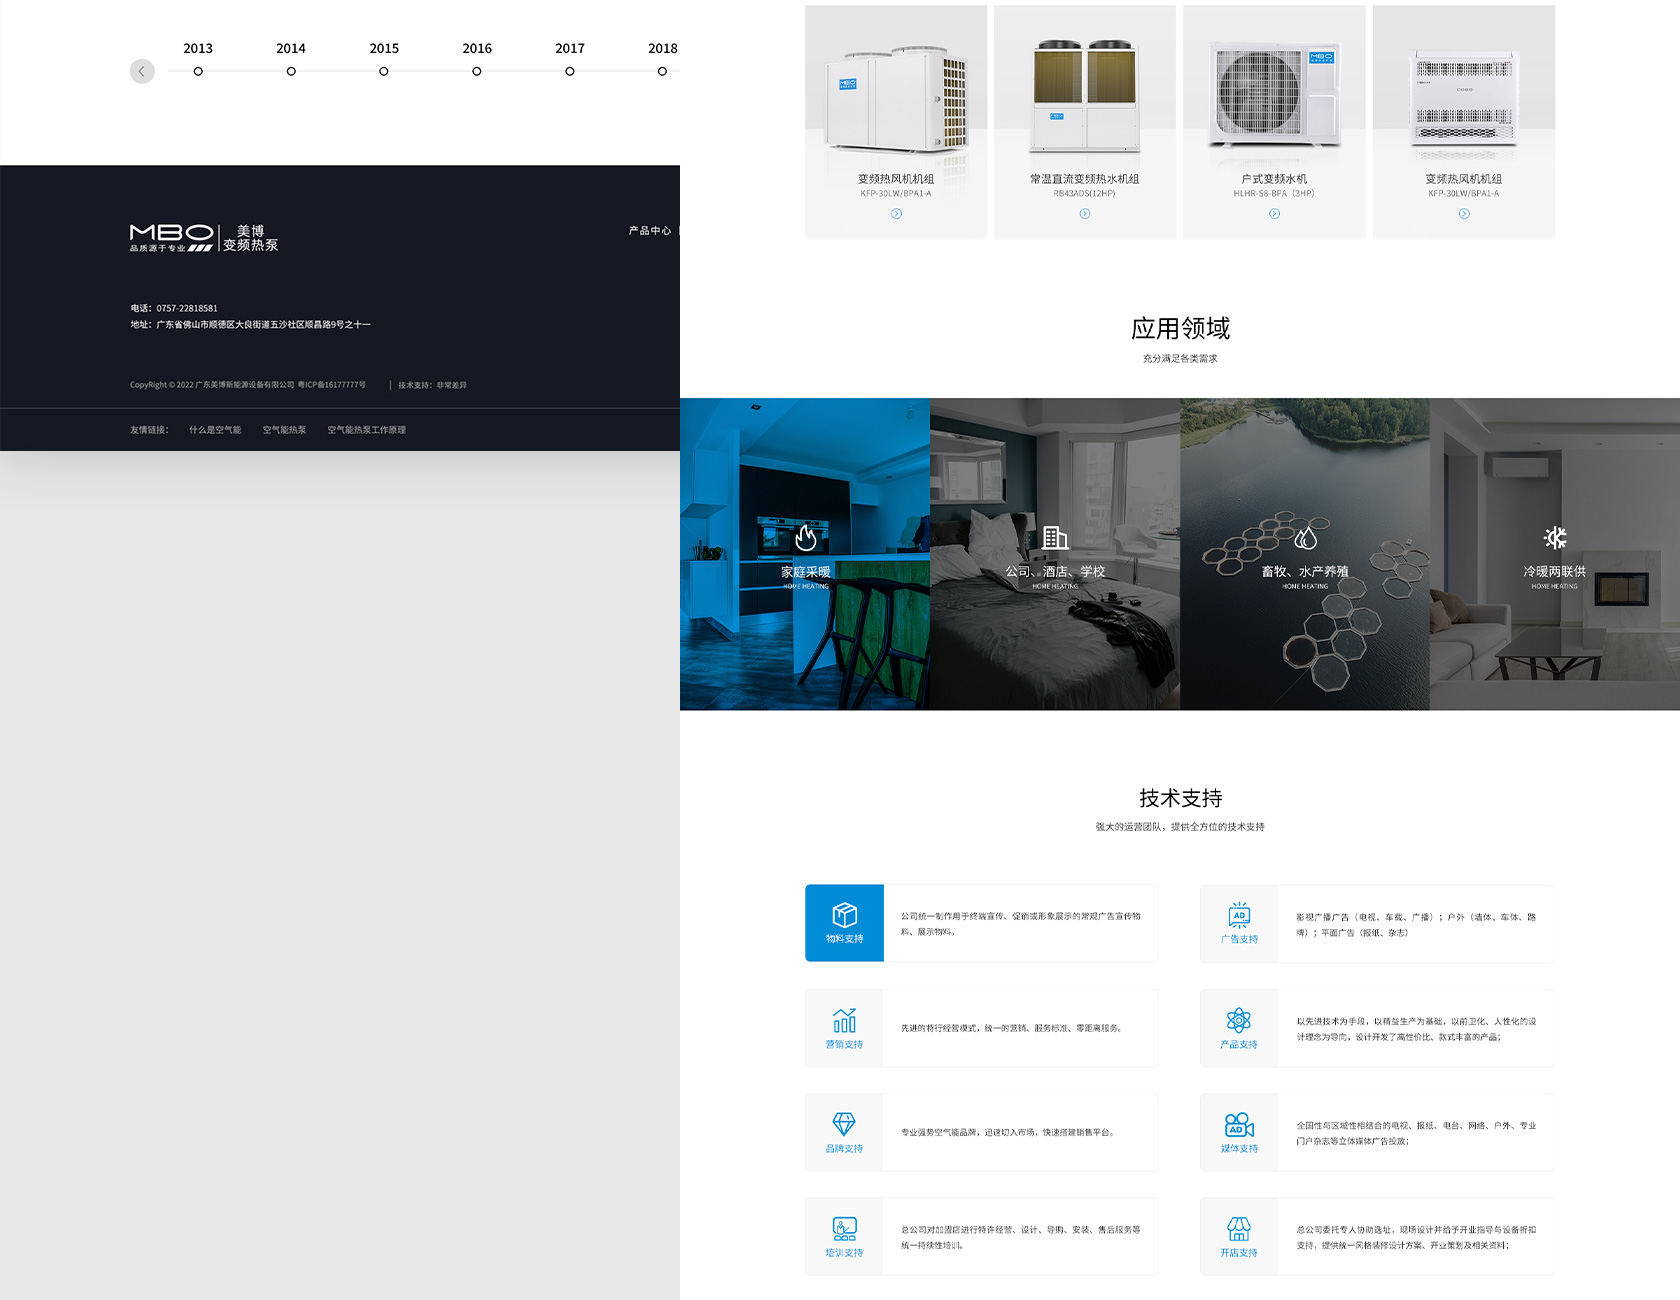The height and width of the screenshot is (1300, 1680).
Task: Select the 品牌支持 diamond icon
Action: coord(844,1124)
